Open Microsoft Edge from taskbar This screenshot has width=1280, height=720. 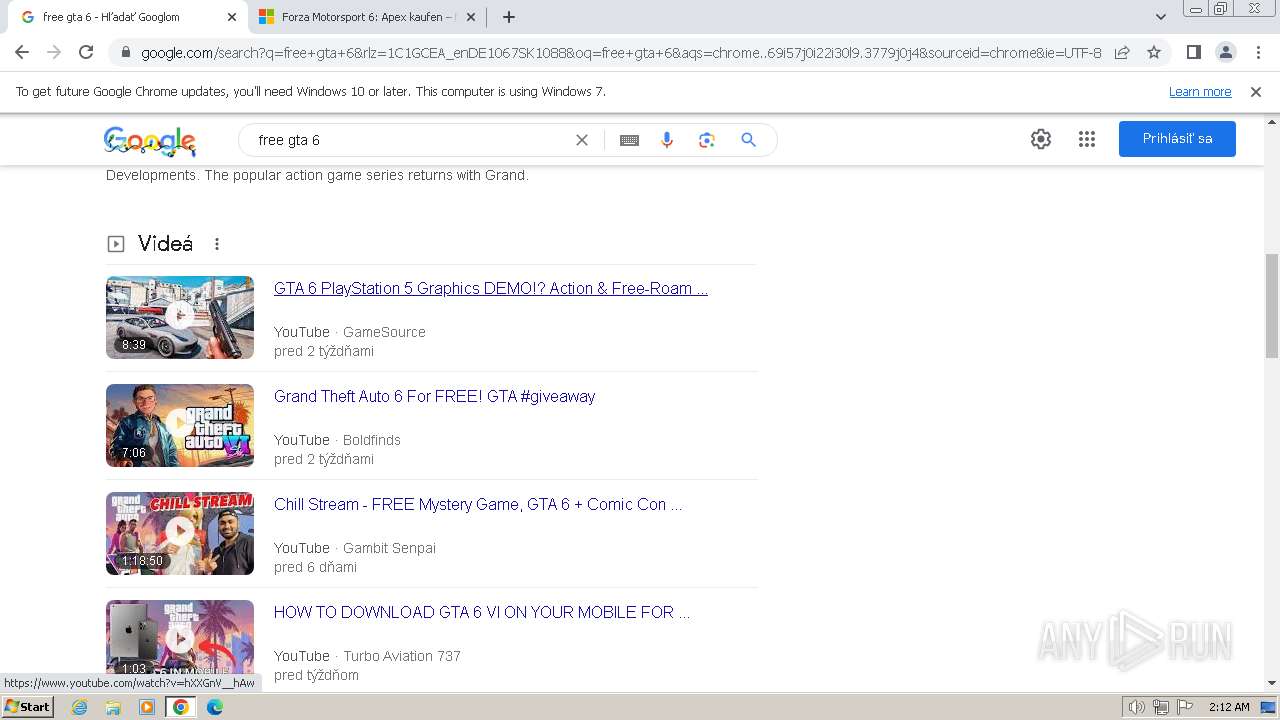(x=215, y=707)
